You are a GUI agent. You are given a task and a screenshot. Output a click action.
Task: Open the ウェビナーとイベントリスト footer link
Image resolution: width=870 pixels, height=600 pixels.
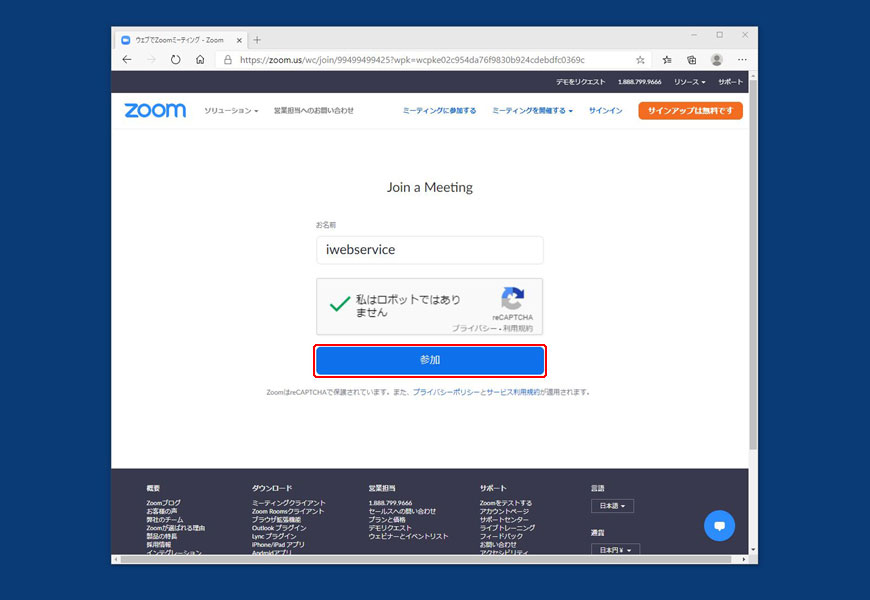tap(408, 536)
